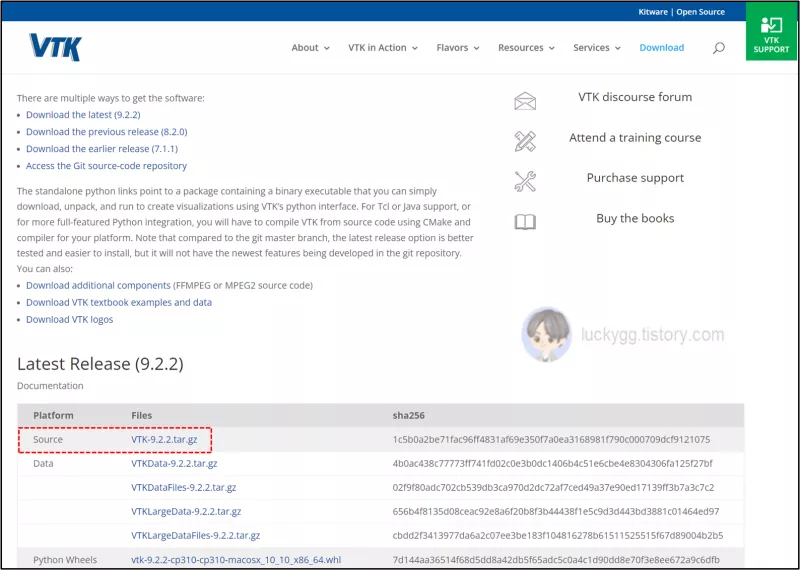Click the envelope icon beside discourse forum
Viewport: 800px width, 570px height.
[525, 101]
